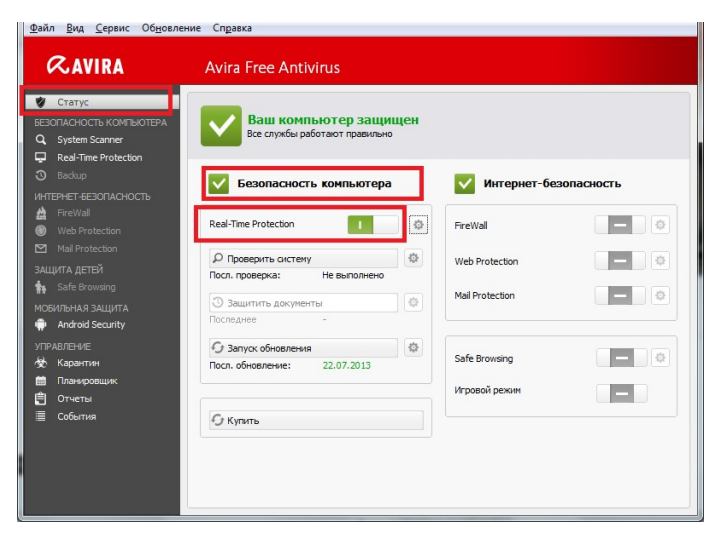The image size is (716, 535).
Task: Click the clipboard icon beside Отчеты
Action: pyautogui.click(x=41, y=399)
